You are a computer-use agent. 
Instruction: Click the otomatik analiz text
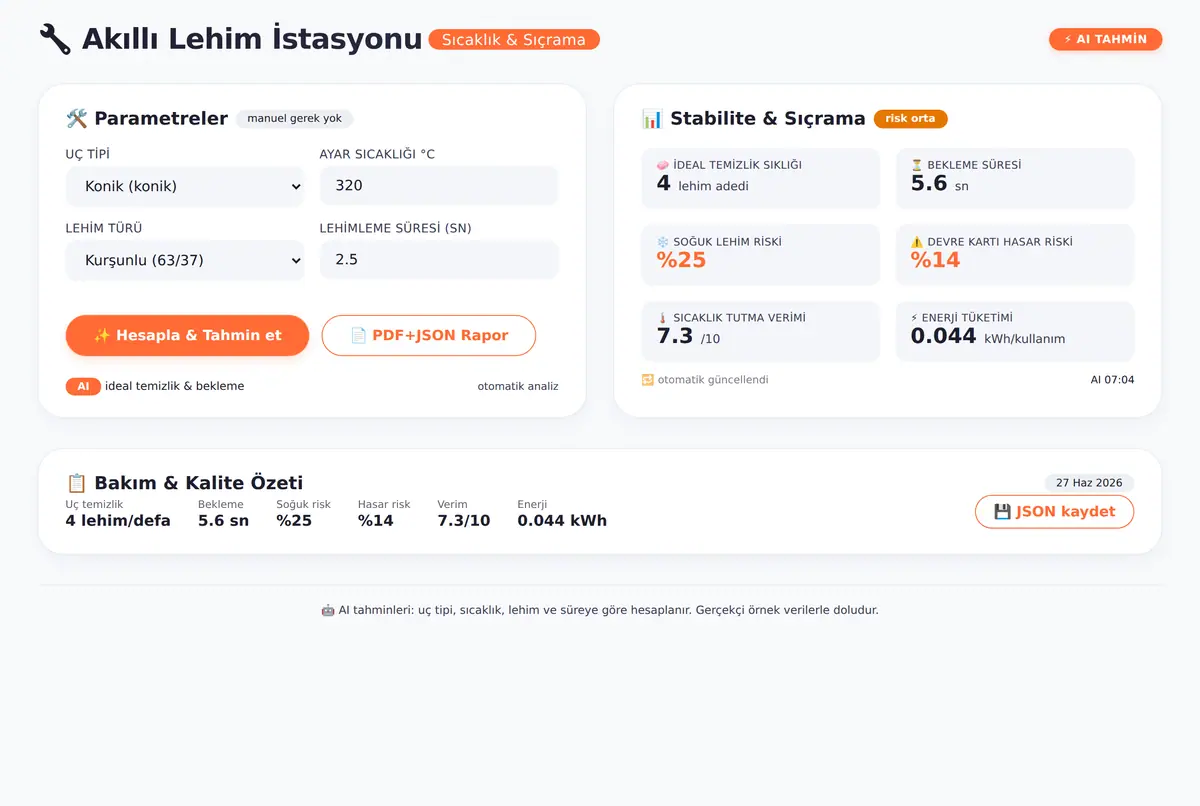[518, 386]
